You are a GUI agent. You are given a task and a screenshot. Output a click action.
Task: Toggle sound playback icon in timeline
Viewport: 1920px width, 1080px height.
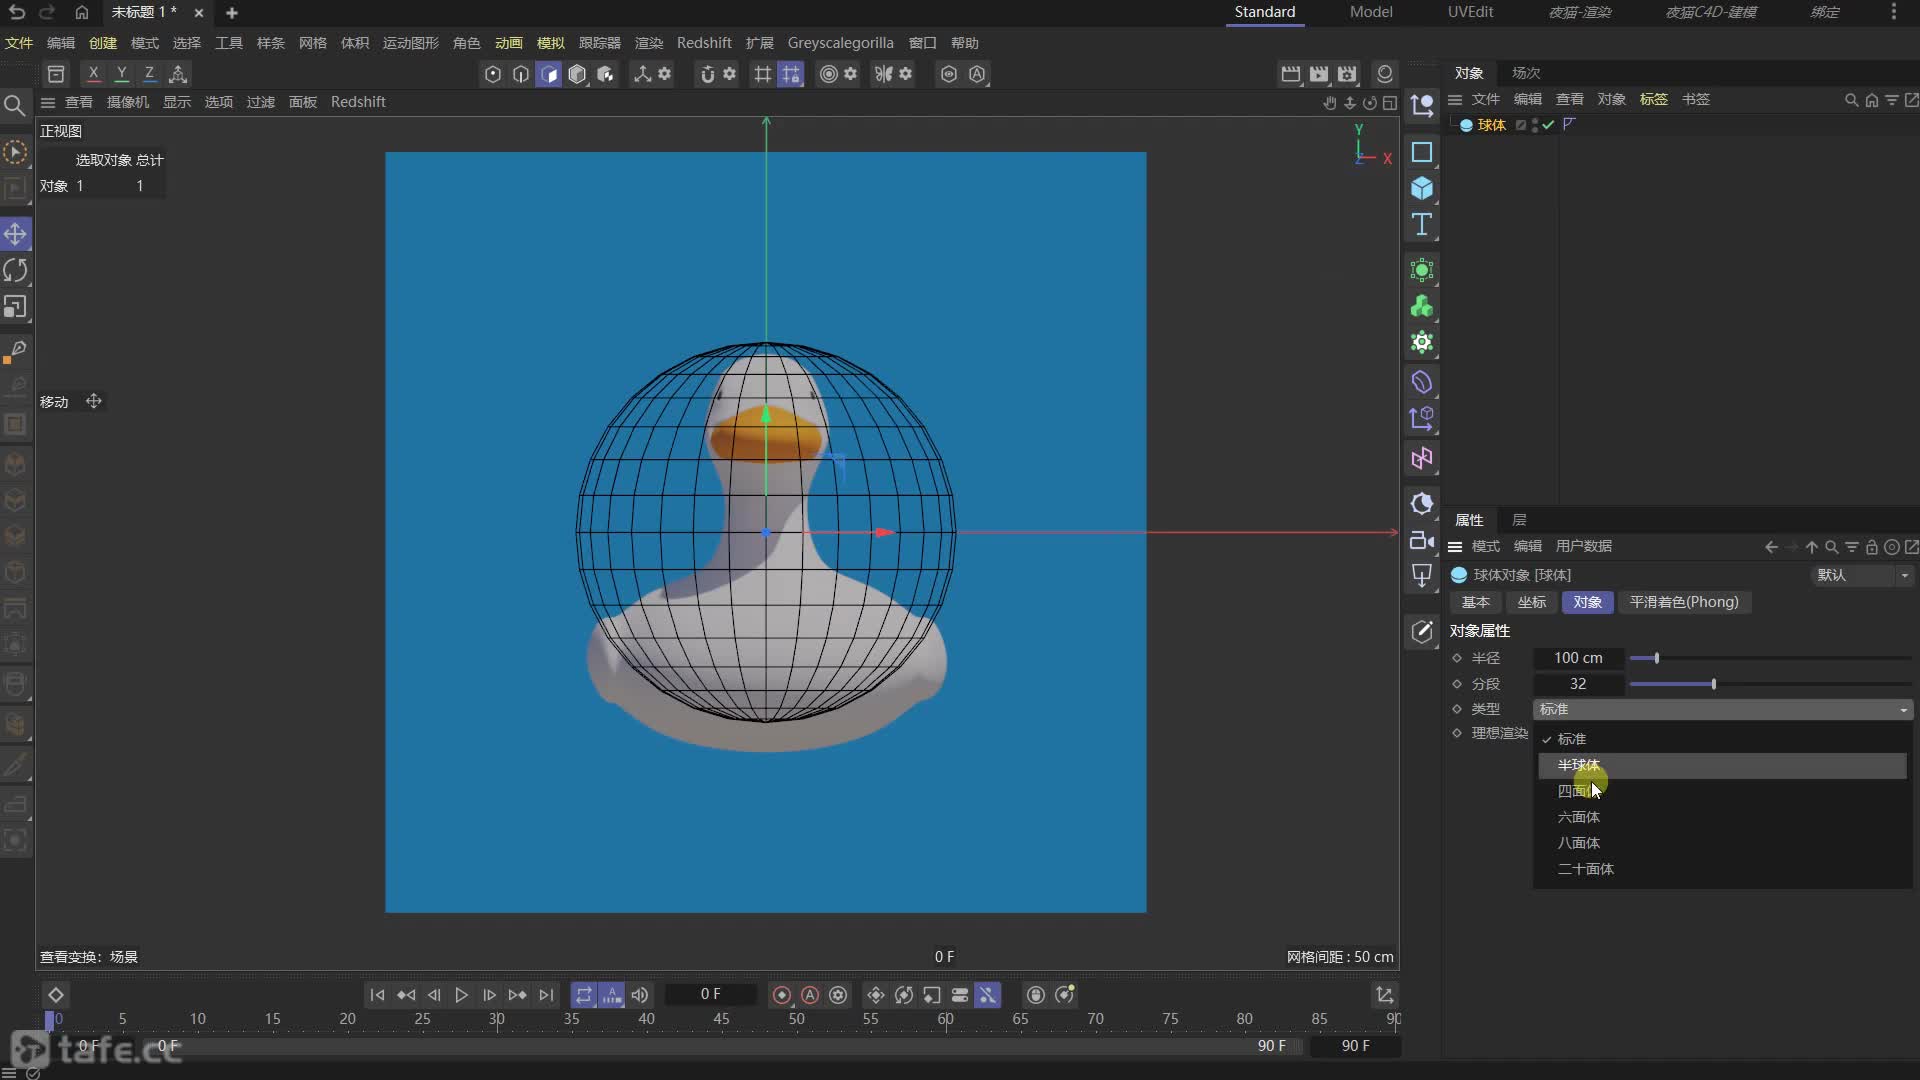(x=640, y=995)
